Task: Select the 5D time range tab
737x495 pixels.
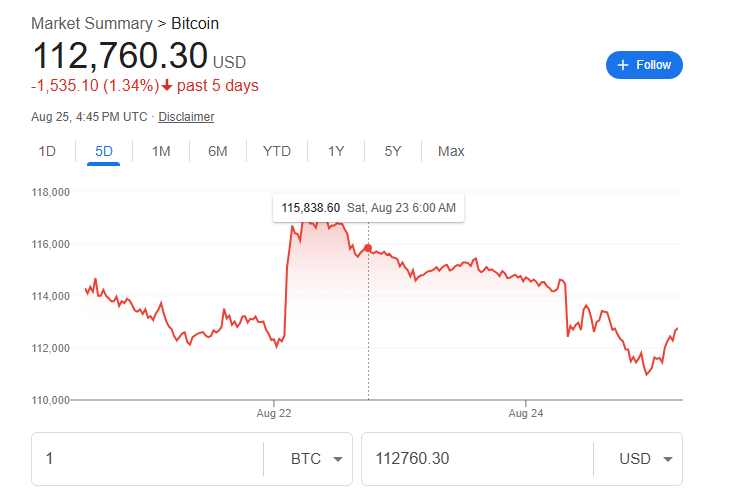Action: (104, 151)
